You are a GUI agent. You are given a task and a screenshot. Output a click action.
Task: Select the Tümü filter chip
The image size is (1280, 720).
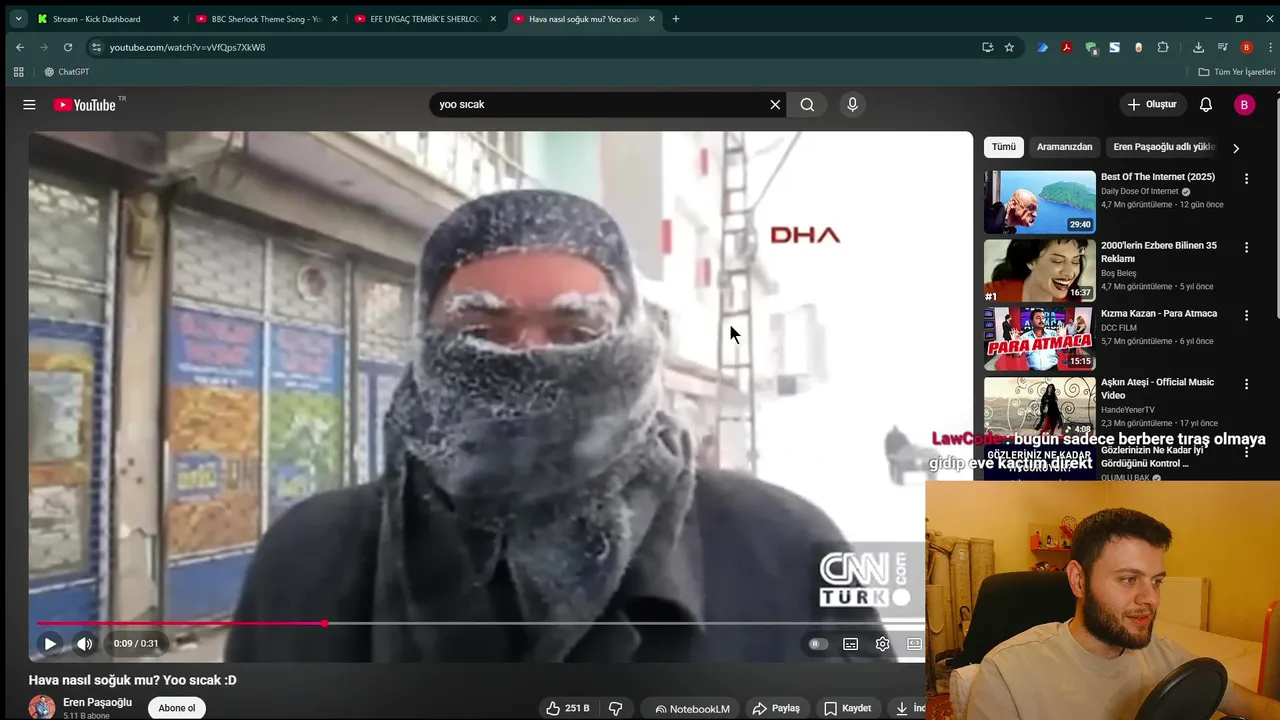click(1004, 147)
